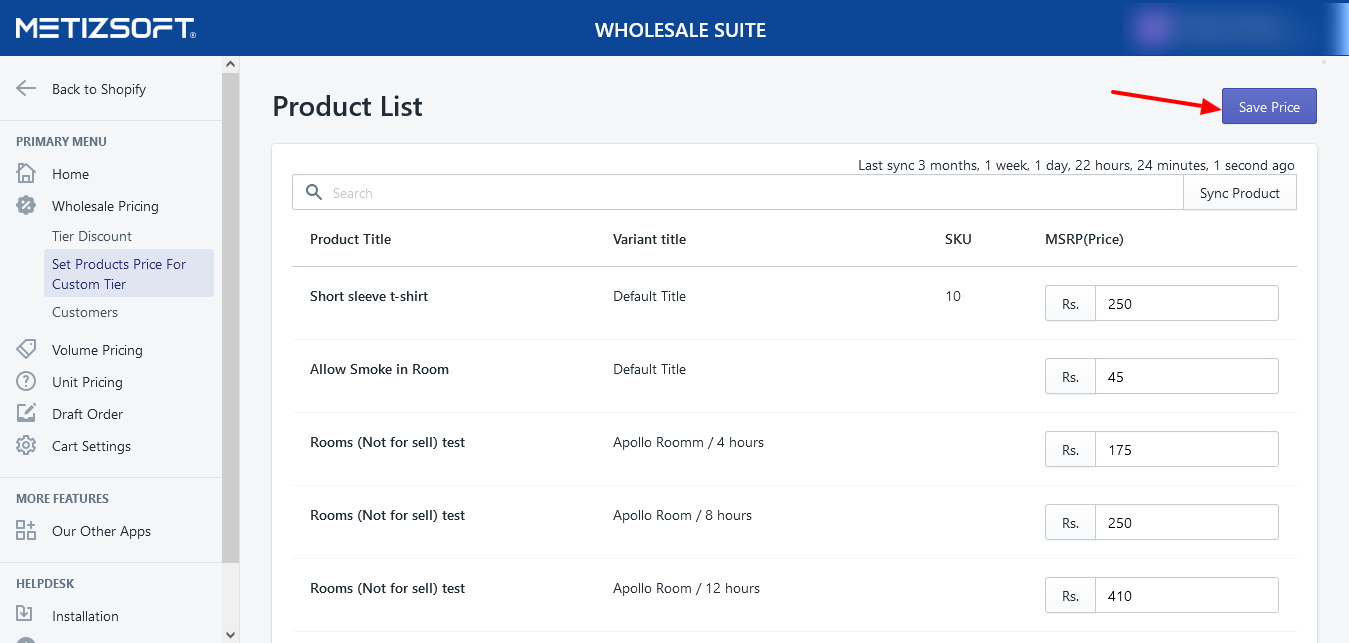Click the Home house icon in sidebar
1349x643 pixels.
26,174
